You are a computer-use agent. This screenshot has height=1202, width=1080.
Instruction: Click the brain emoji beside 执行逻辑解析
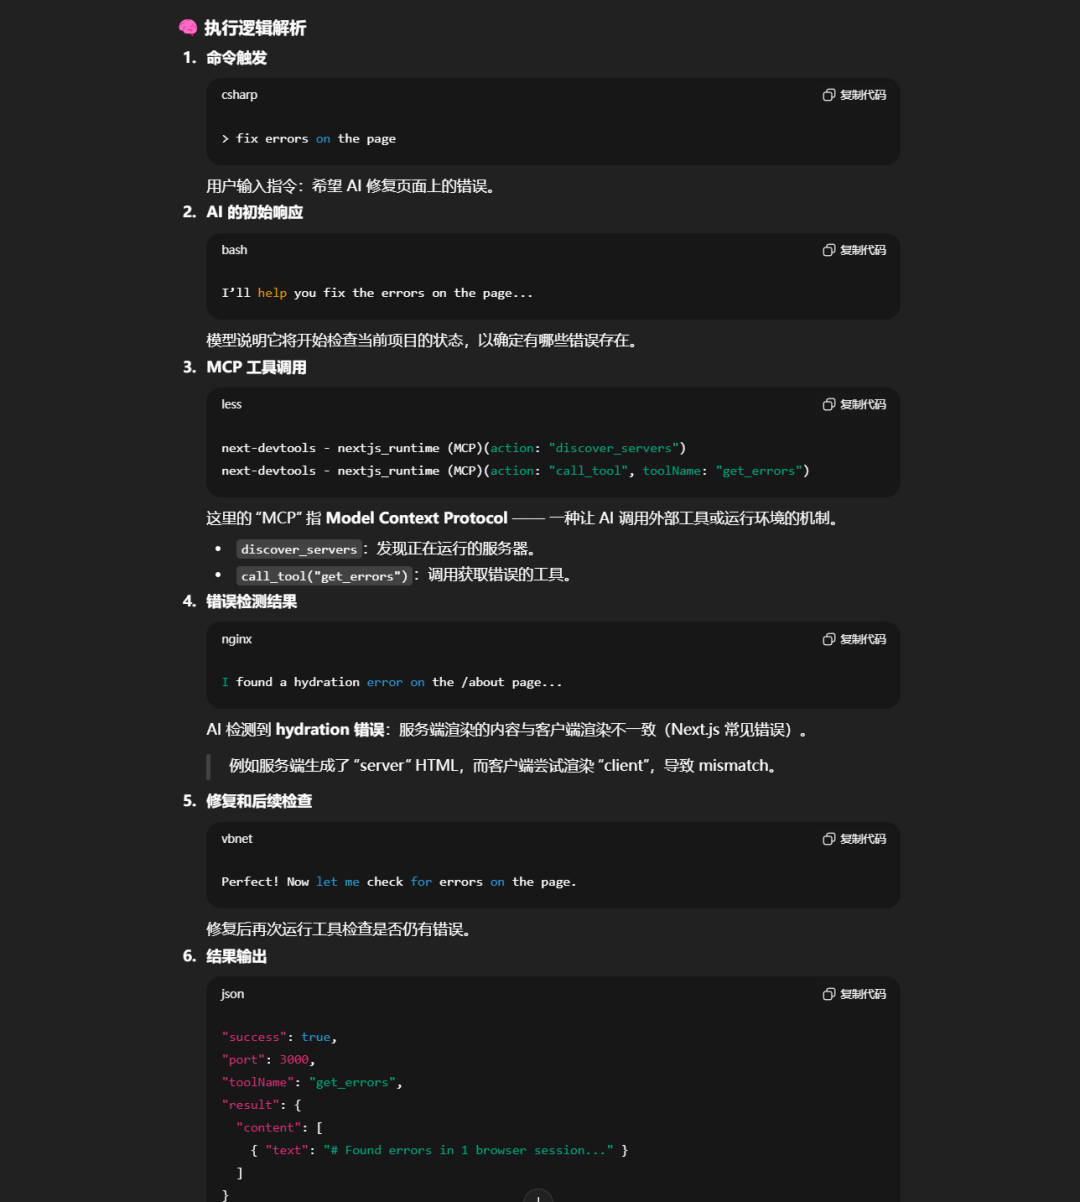pyautogui.click(x=188, y=28)
